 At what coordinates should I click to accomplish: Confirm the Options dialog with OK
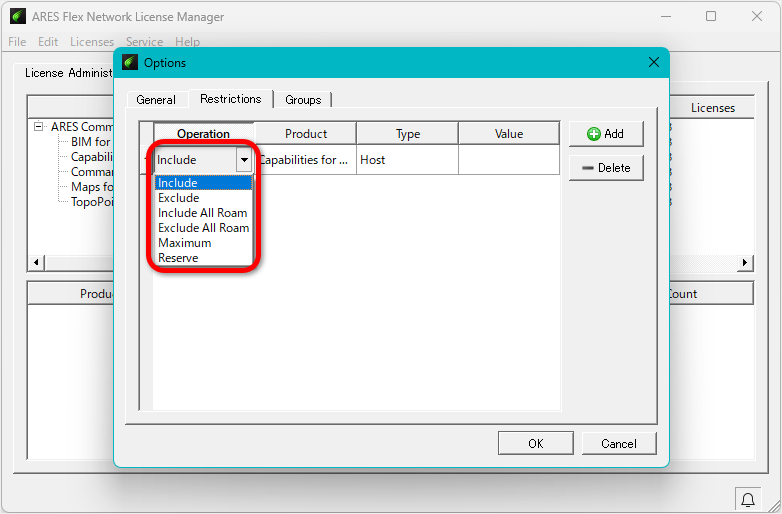tap(536, 444)
